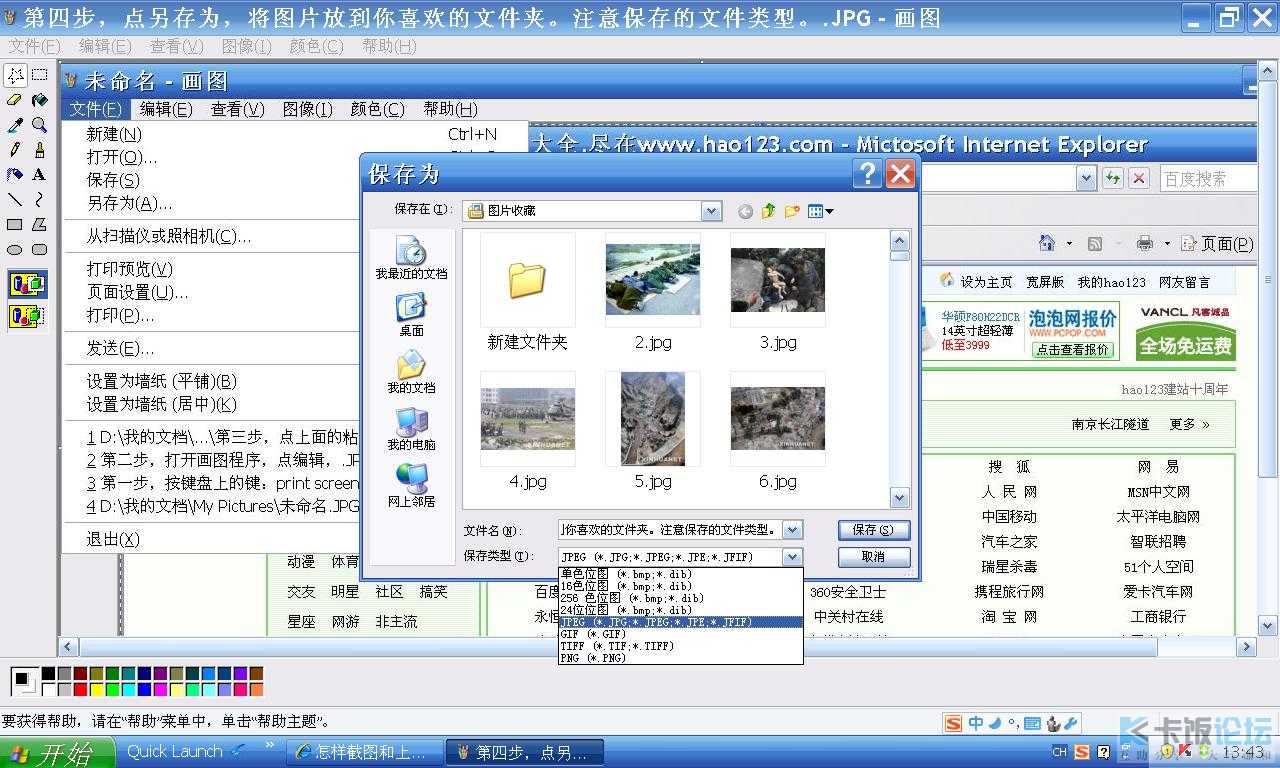The width and height of the screenshot is (1280, 768).
Task: Open 我的文档 in the places bar
Action: tap(411, 371)
